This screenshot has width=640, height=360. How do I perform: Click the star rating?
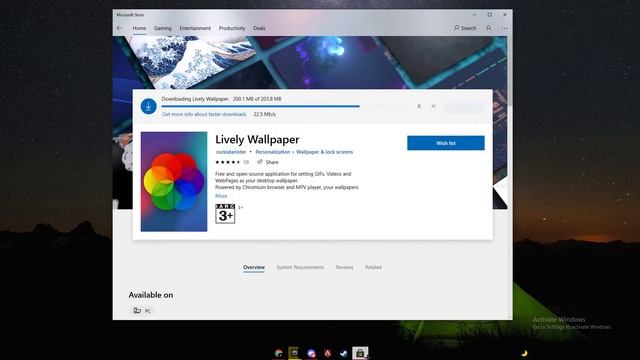coord(228,162)
